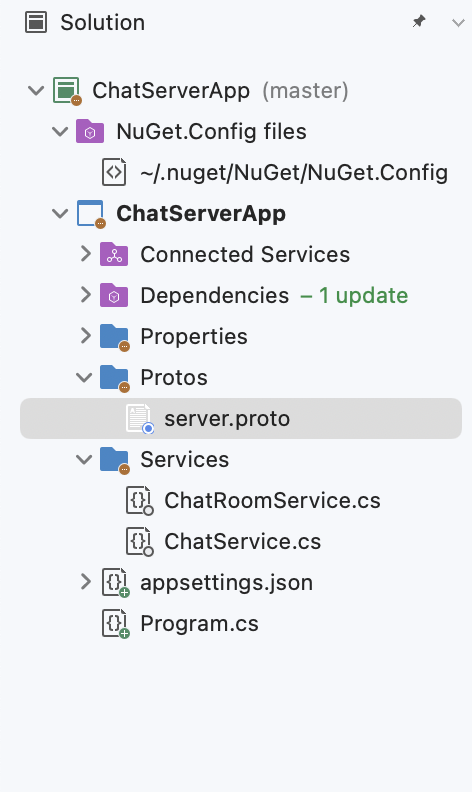The image size is (472, 792).
Task: Collapse the Protos folder
Action: click(x=84, y=377)
